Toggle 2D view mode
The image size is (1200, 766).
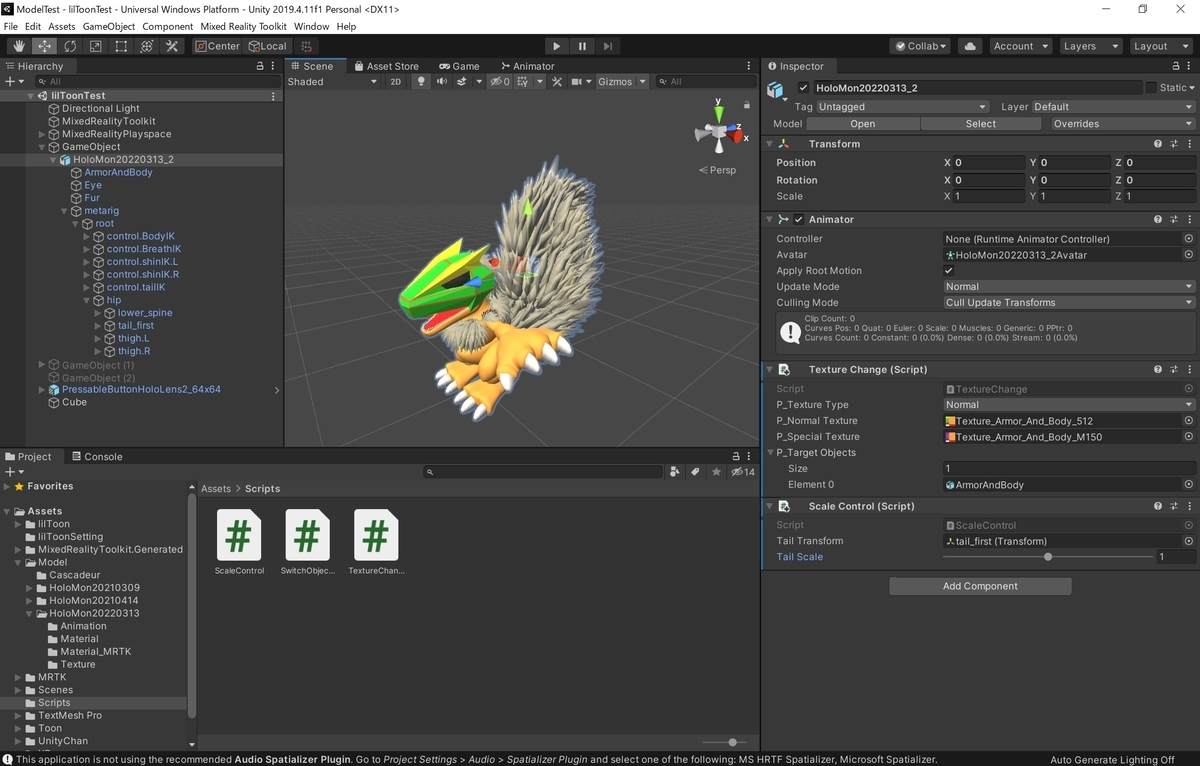coord(396,82)
